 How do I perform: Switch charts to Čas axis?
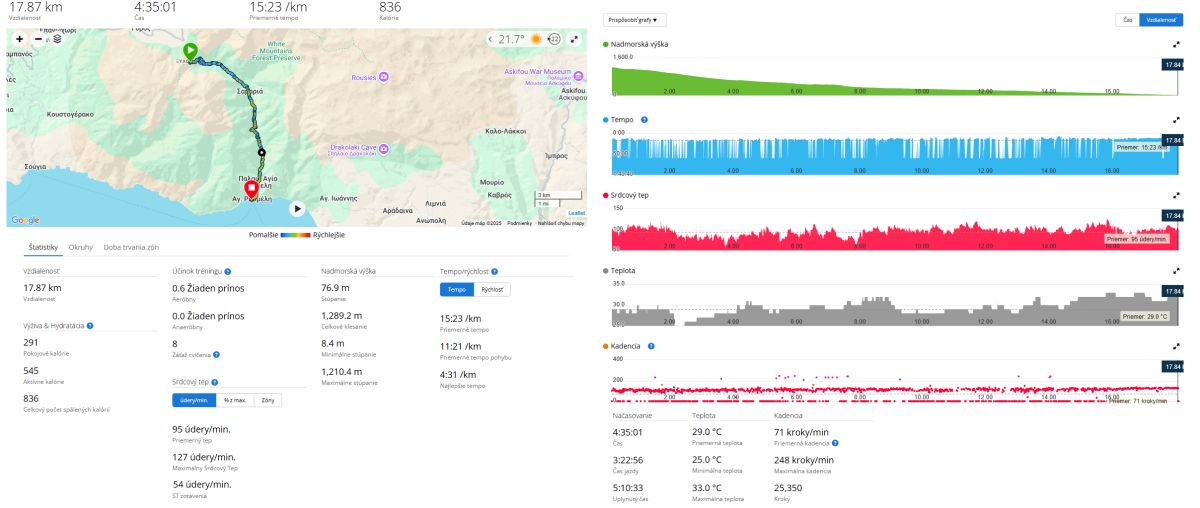[x=1128, y=19]
